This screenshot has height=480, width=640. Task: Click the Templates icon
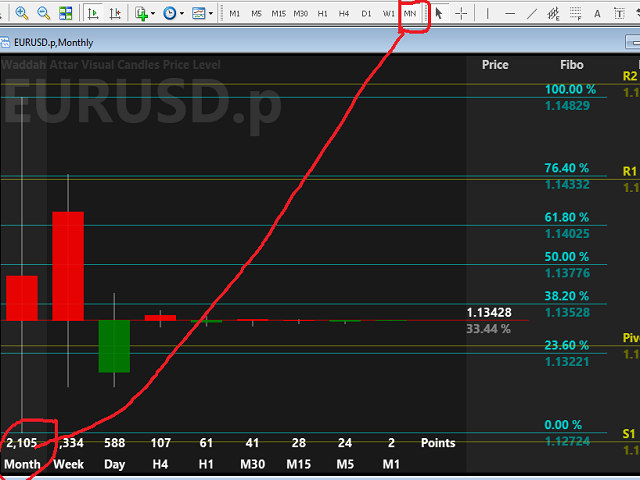click(x=199, y=13)
